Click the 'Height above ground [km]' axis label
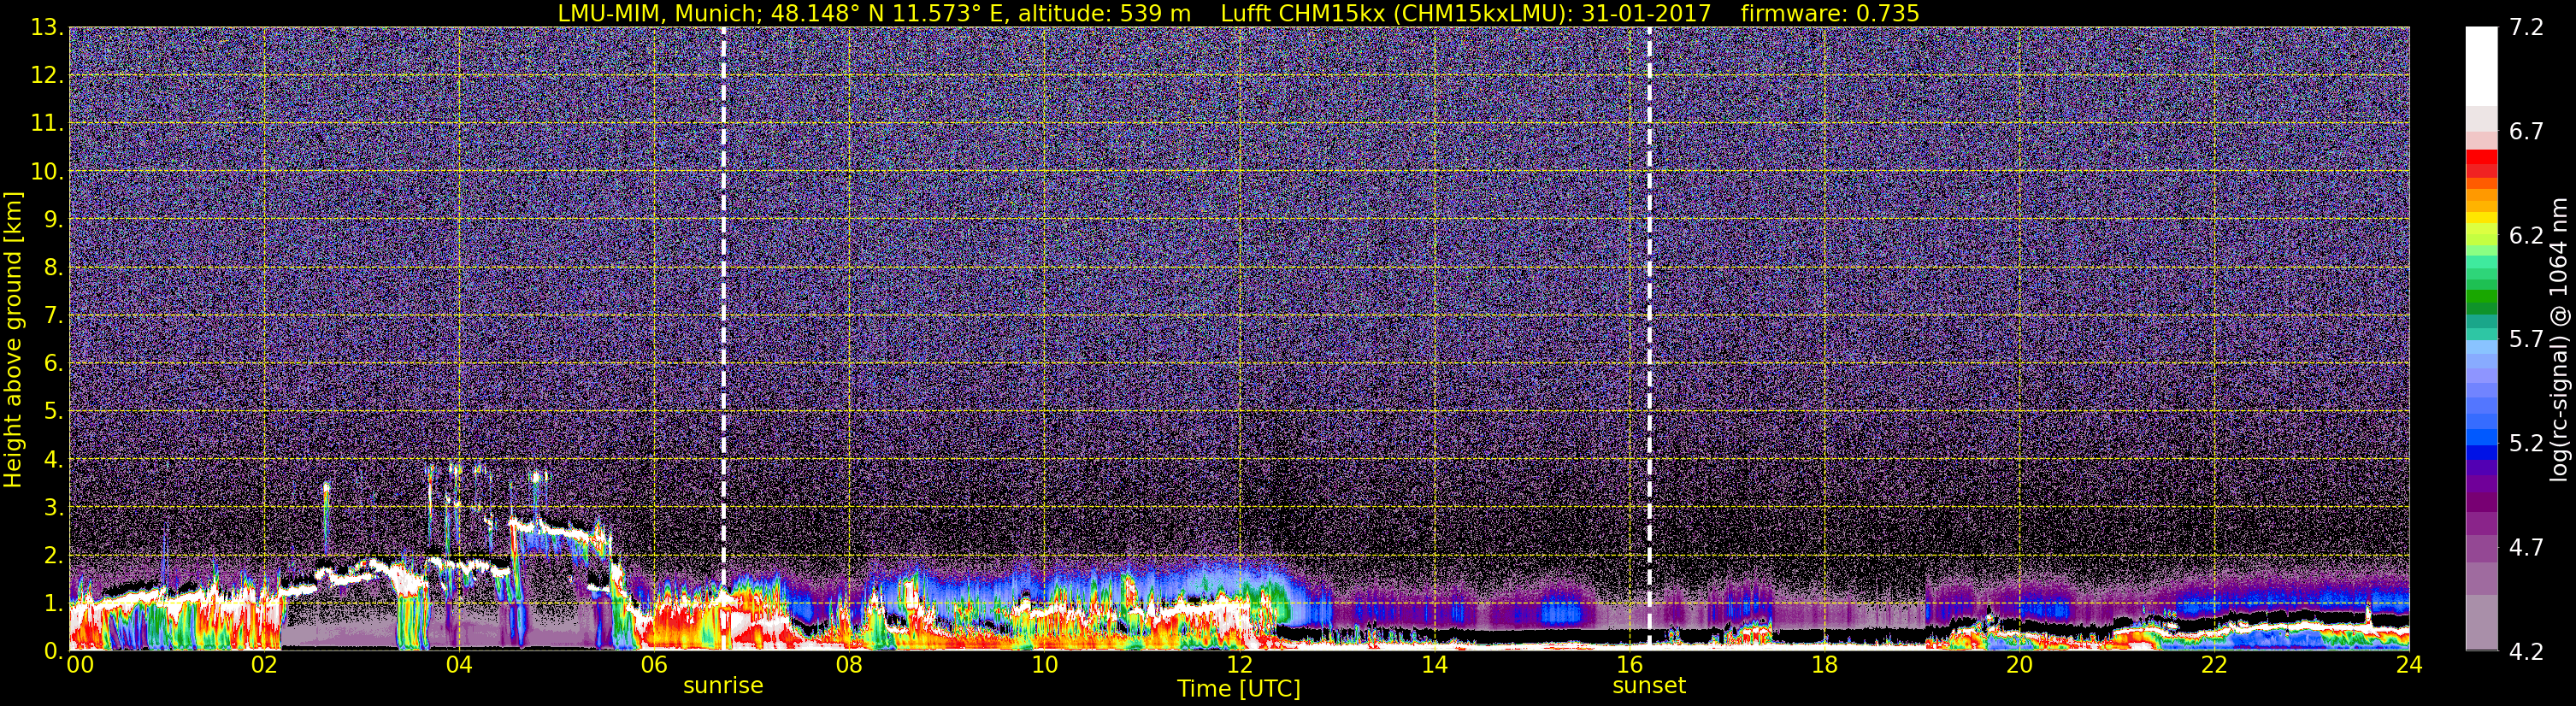This screenshot has width=2576, height=706. [x=13, y=339]
